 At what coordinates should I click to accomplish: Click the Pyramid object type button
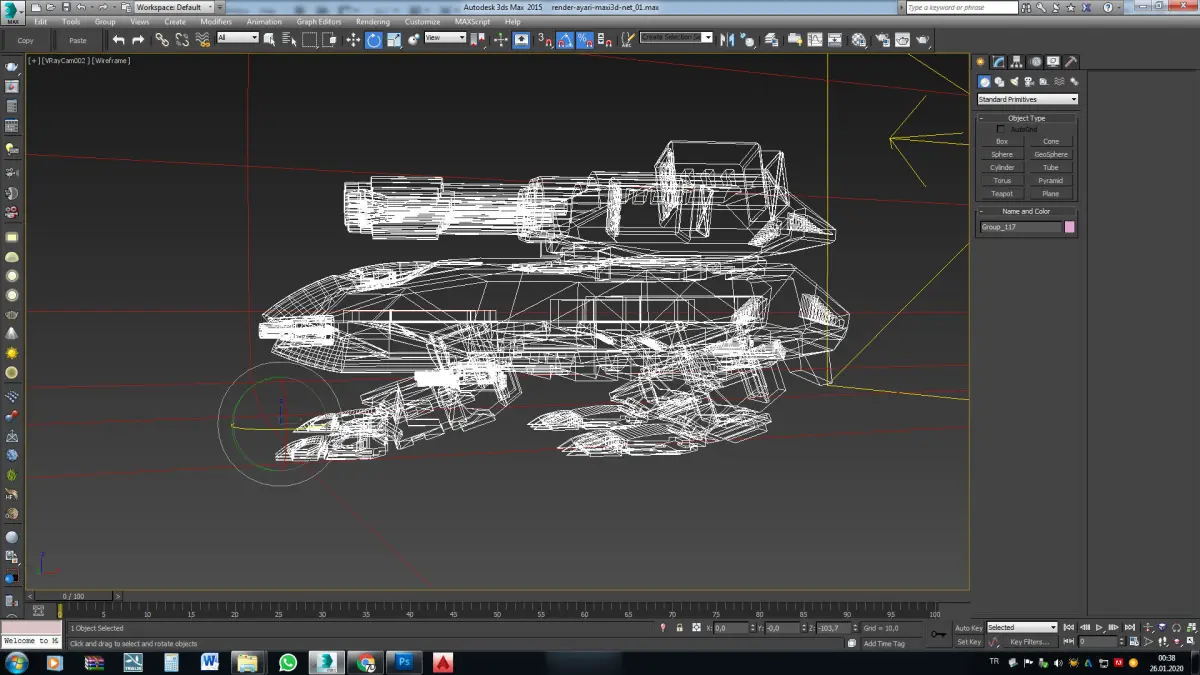pyautogui.click(x=1051, y=180)
